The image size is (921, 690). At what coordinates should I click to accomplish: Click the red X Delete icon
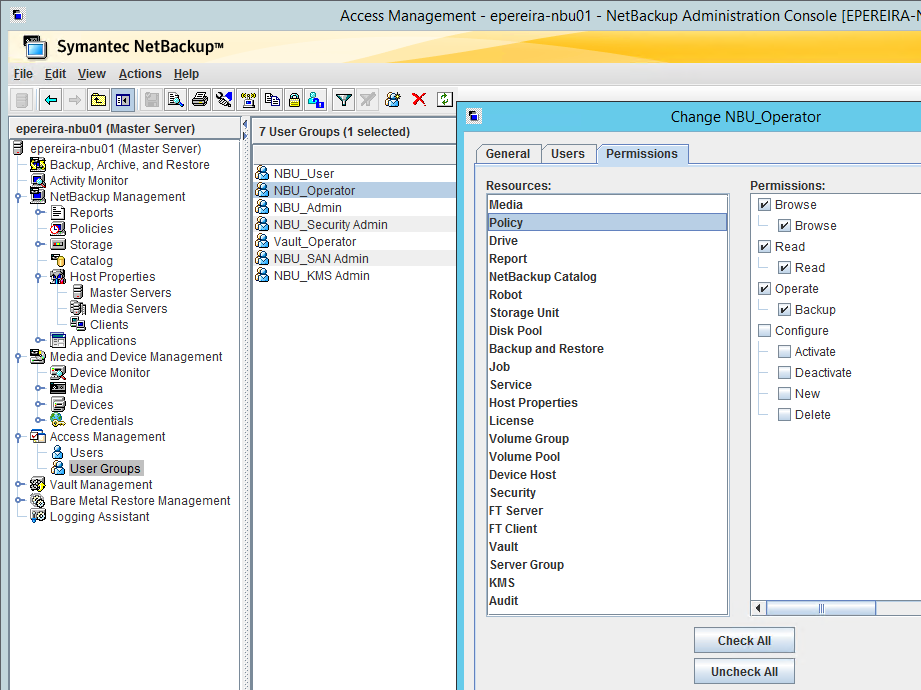click(x=419, y=99)
